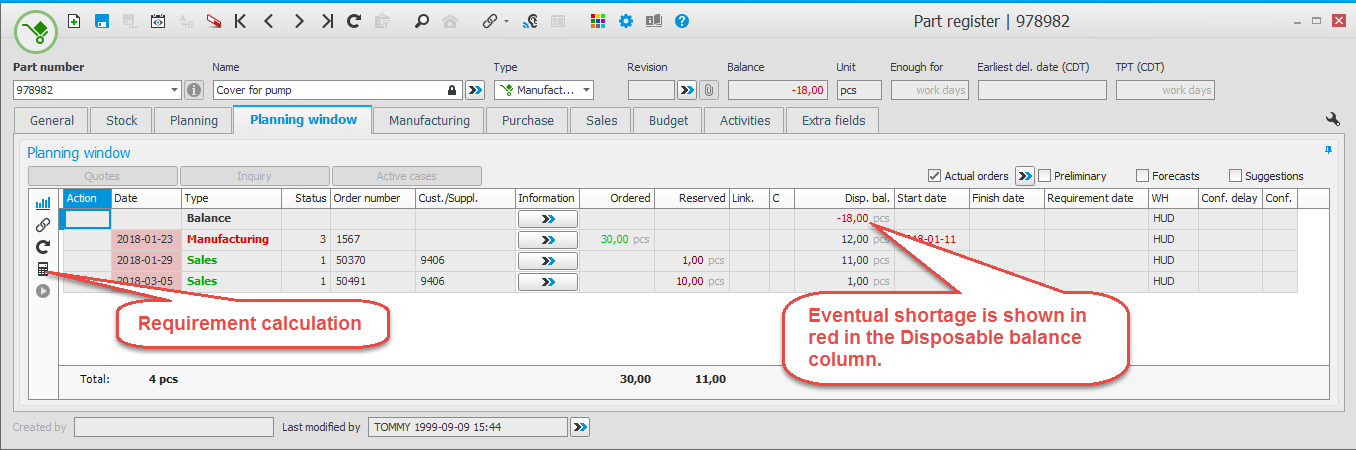Open the blue settings gear icon
The width and height of the screenshot is (1356, 450).
point(626,21)
